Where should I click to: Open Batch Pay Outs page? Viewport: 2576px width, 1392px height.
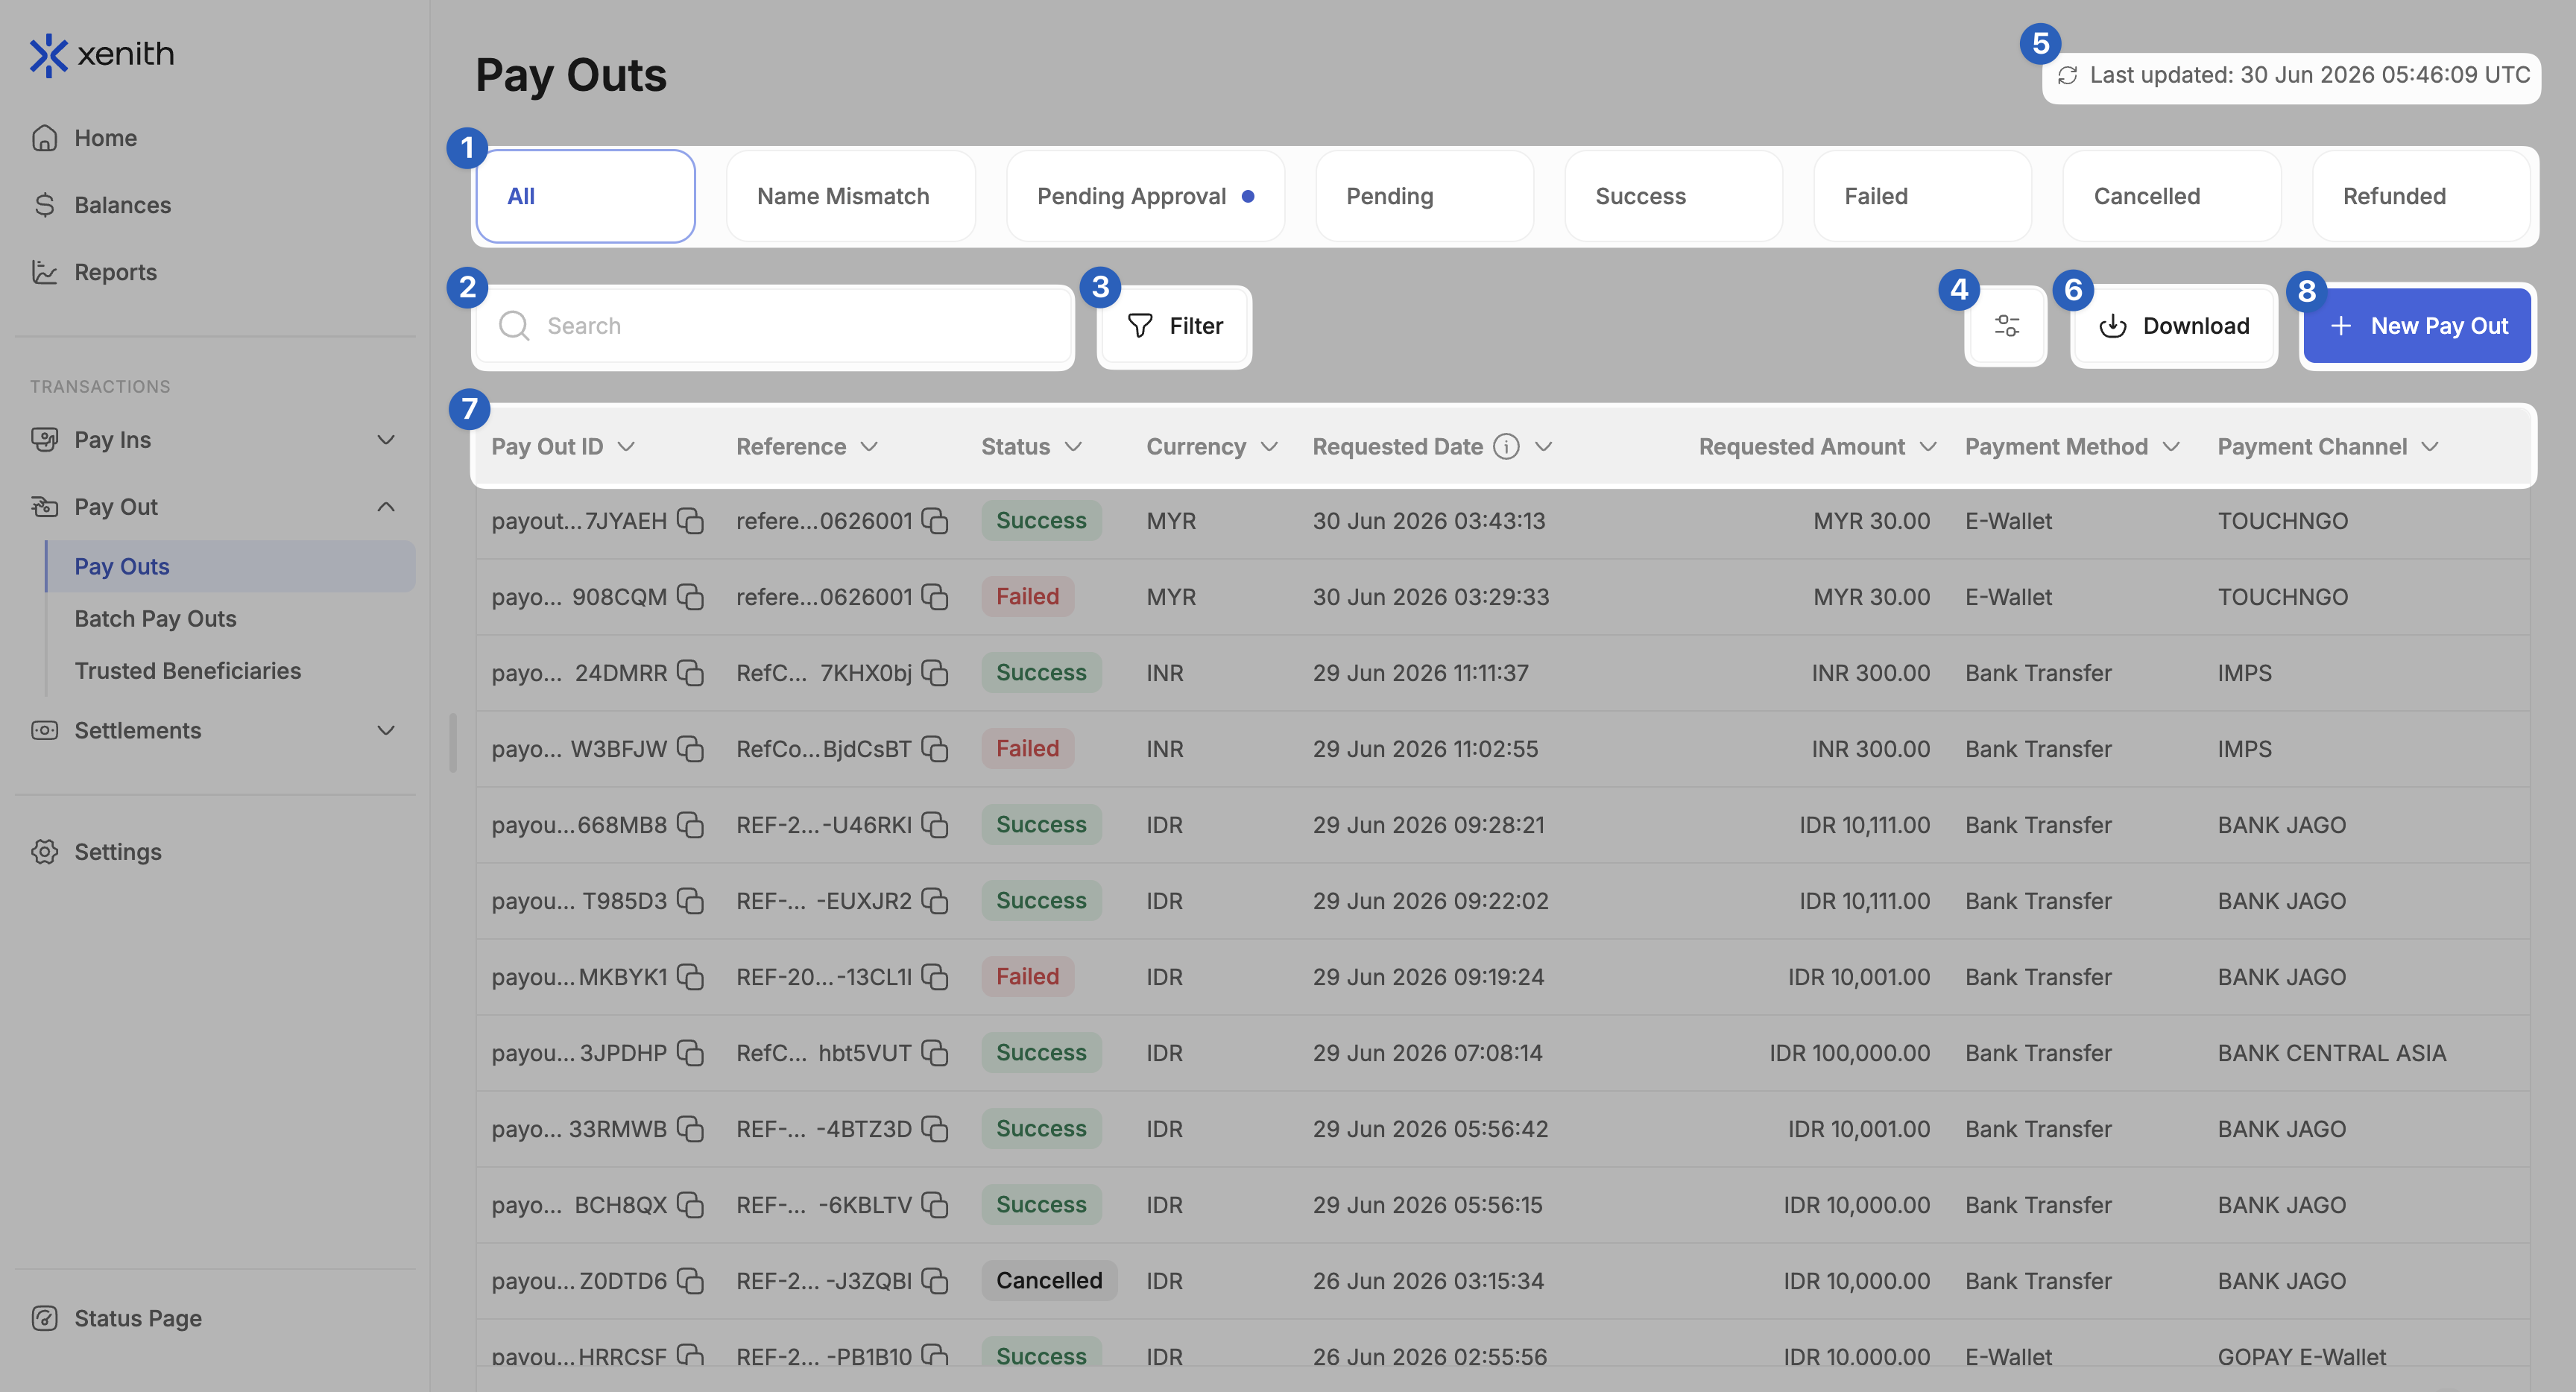click(x=155, y=619)
